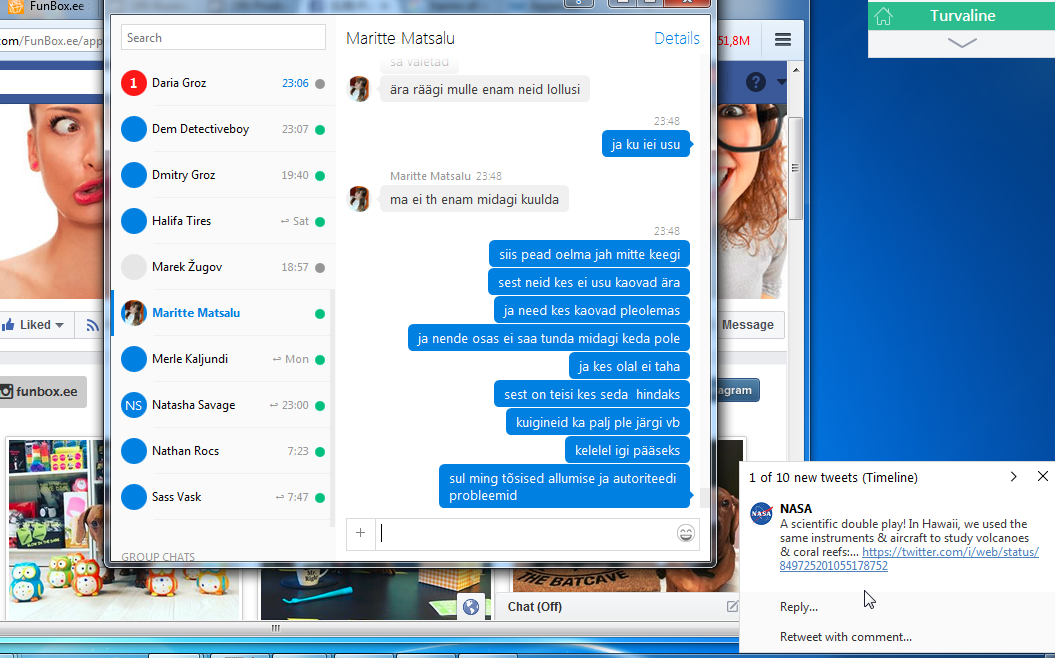
Task: Open the Nathan Rocs conversation
Action: 223,451
